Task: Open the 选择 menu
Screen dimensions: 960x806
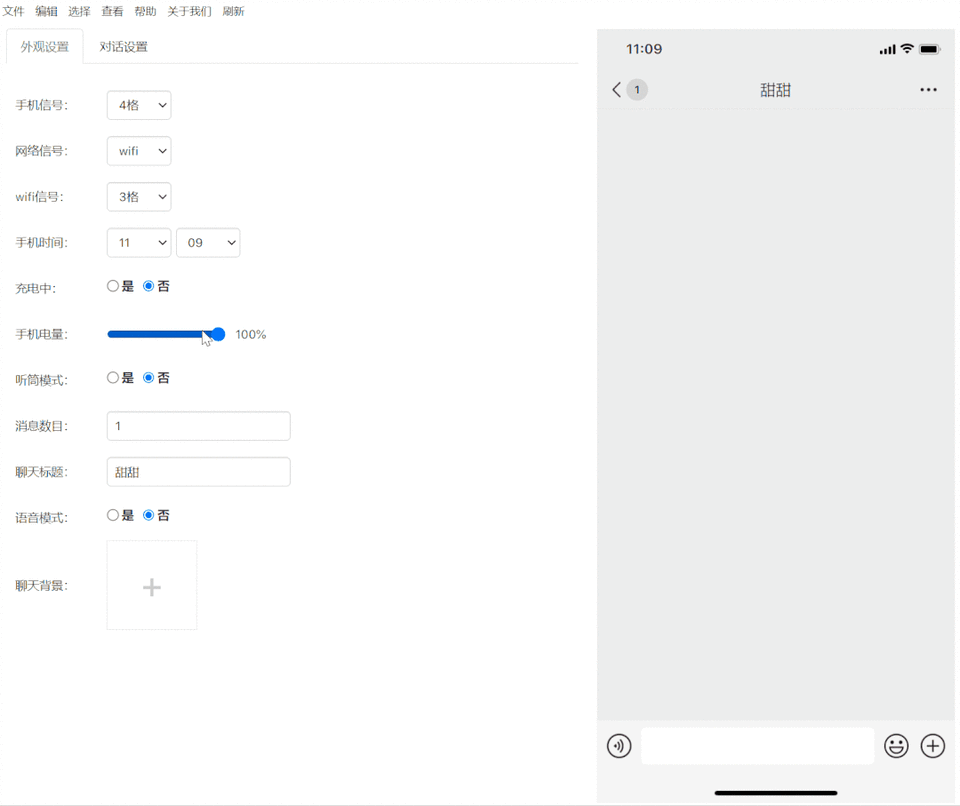Action: [80, 11]
